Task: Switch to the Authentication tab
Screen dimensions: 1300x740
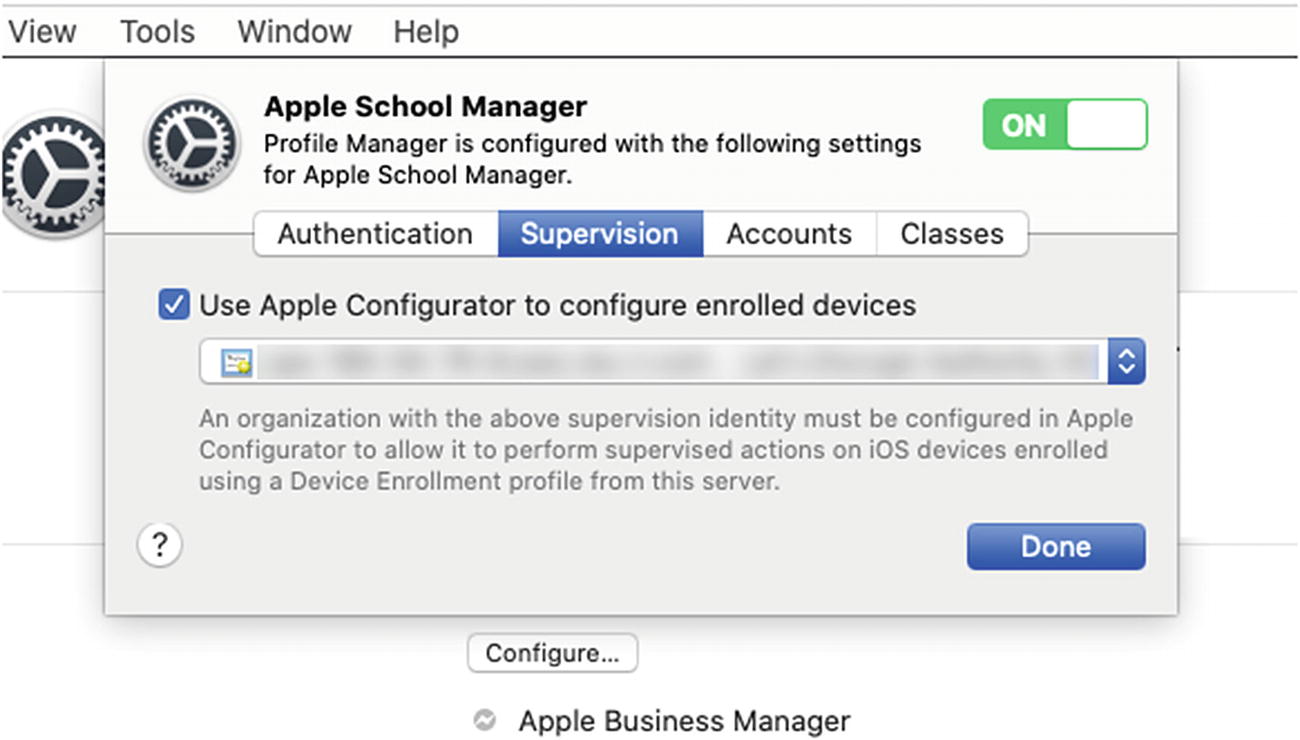Action: point(375,234)
